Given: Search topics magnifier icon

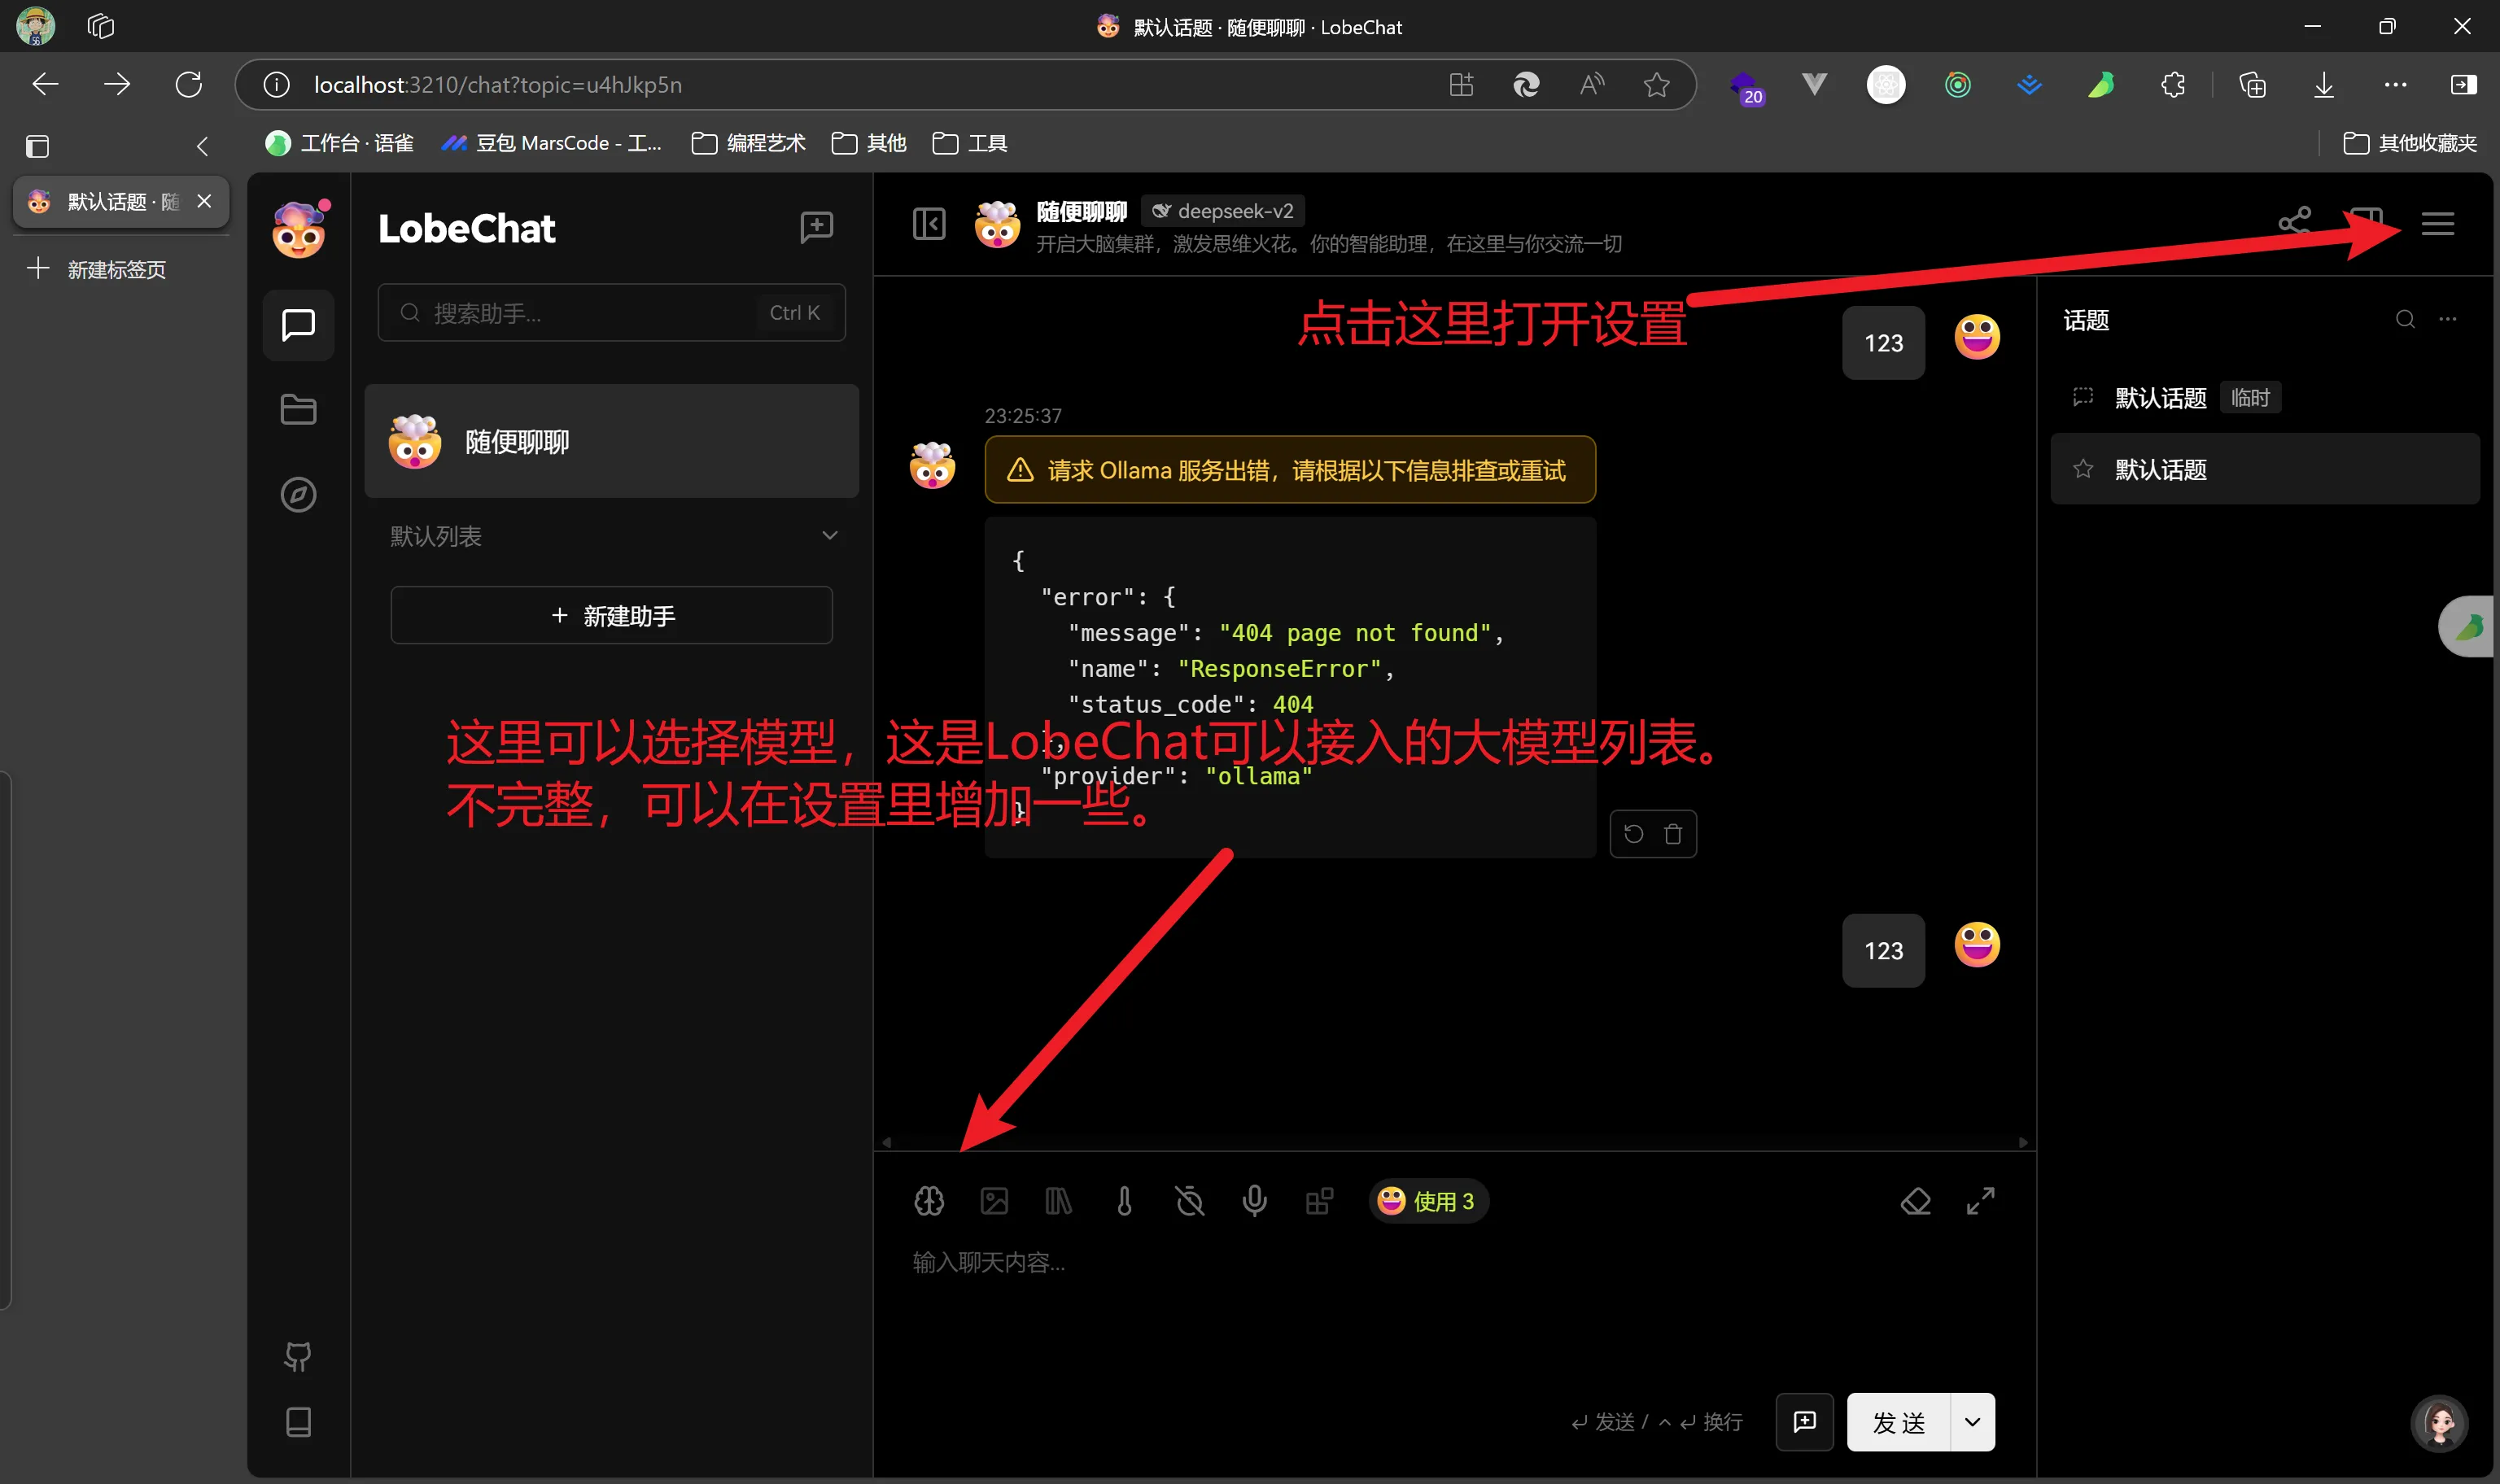Looking at the screenshot, I should 2405,319.
